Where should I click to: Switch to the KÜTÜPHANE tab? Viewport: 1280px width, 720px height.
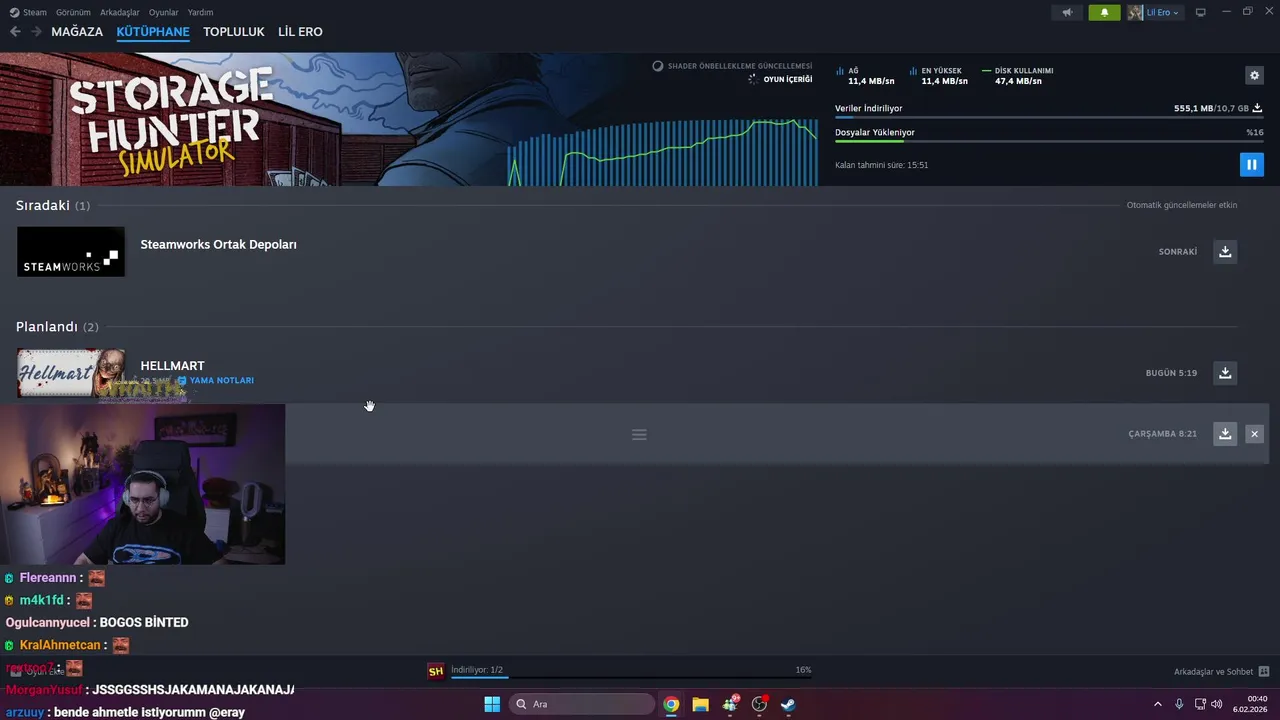click(153, 32)
